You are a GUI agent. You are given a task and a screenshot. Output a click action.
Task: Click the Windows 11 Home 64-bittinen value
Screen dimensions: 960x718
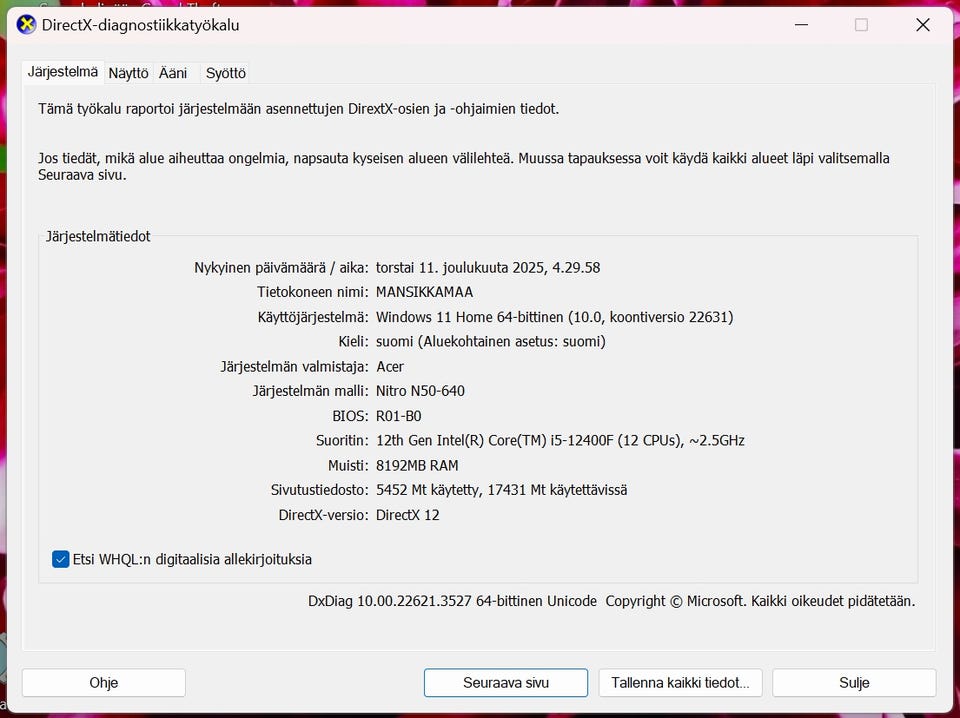point(555,317)
